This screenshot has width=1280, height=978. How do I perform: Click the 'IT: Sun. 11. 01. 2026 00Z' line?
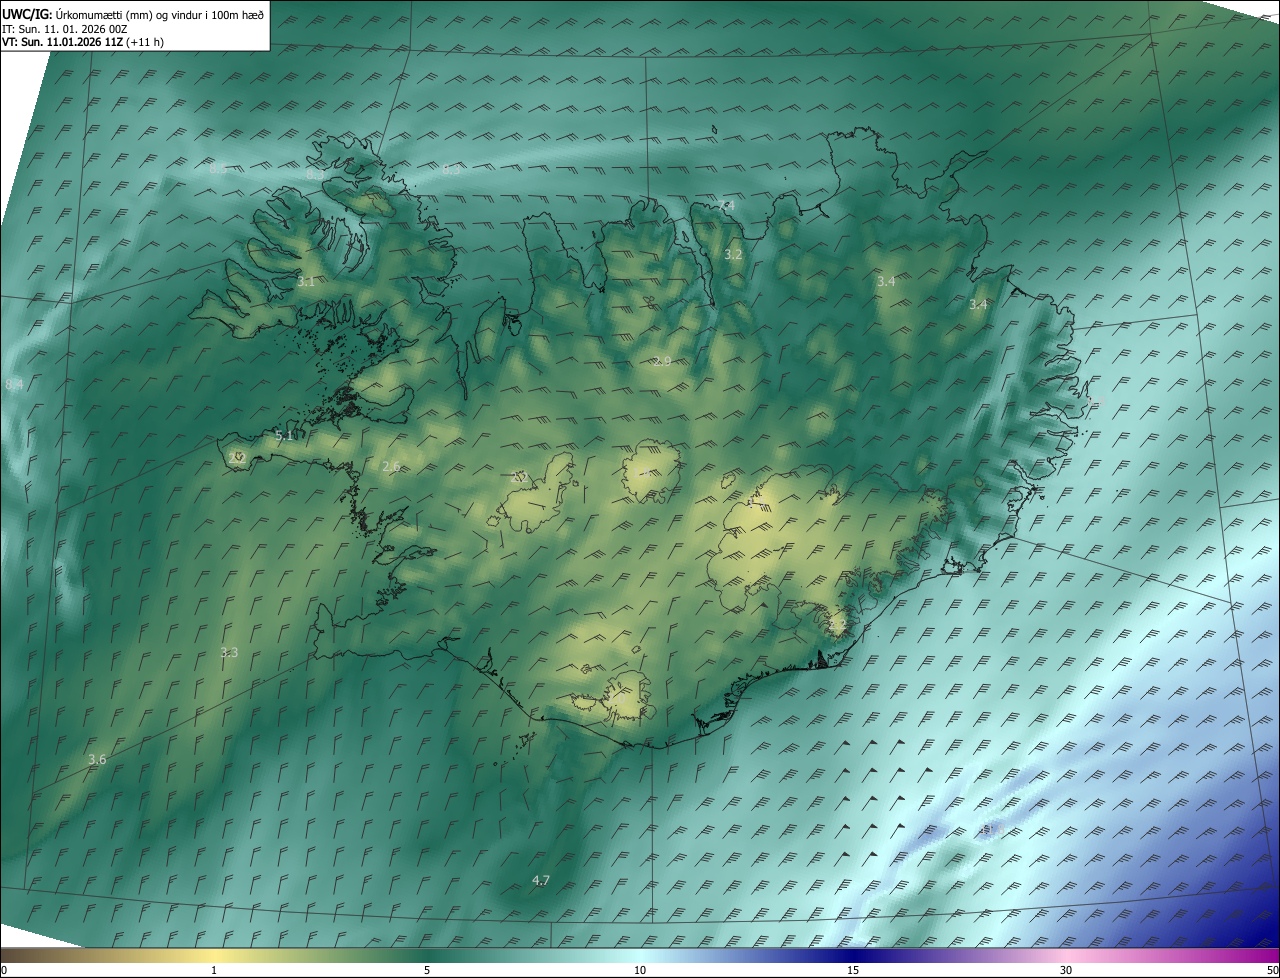[64, 29]
